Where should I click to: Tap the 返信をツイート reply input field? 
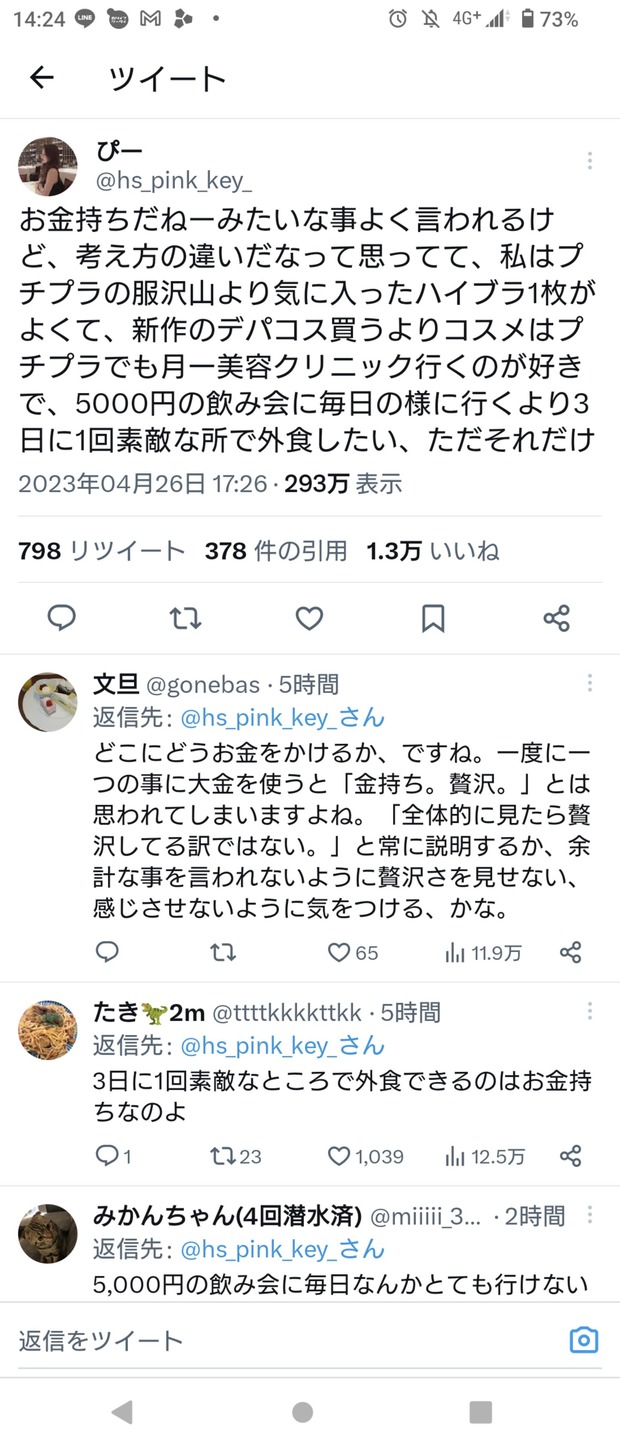pos(280,1340)
